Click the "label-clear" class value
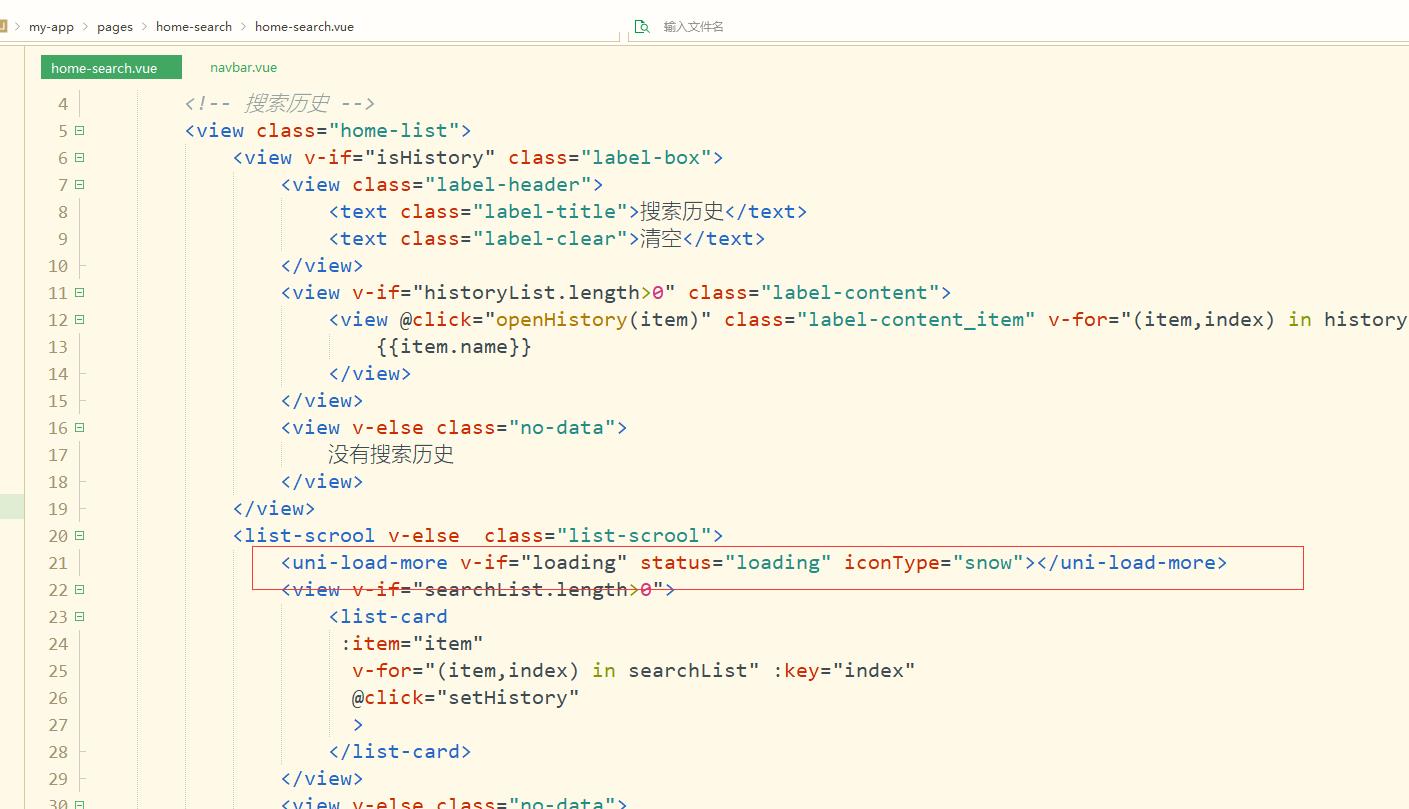Viewport: 1409px width, 809px height. click(550, 238)
